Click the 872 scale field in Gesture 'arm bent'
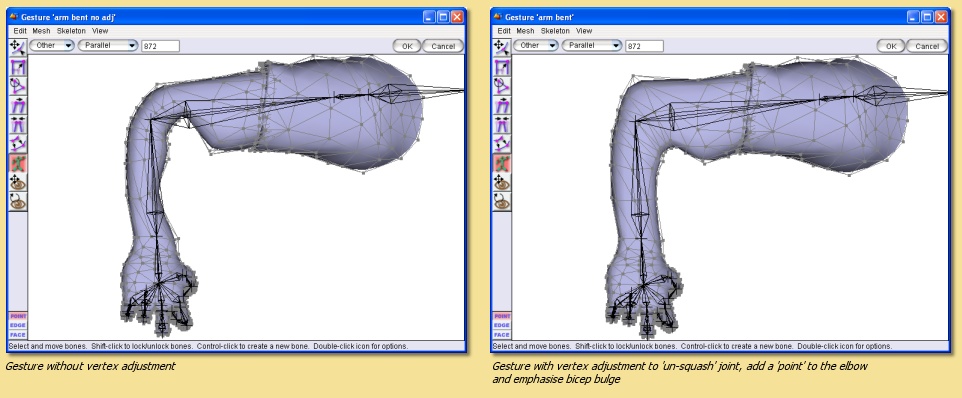The width and height of the screenshot is (962, 398). (644, 46)
